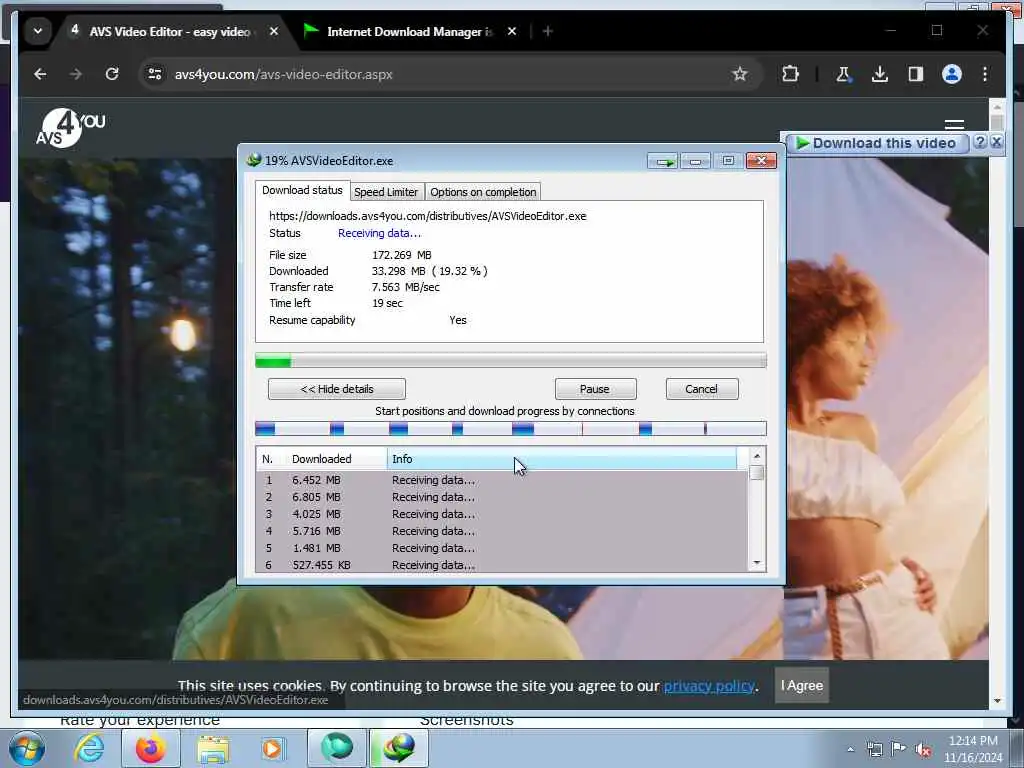
Task: Switch to AVS Video Editor tab
Action: [x=168, y=31]
